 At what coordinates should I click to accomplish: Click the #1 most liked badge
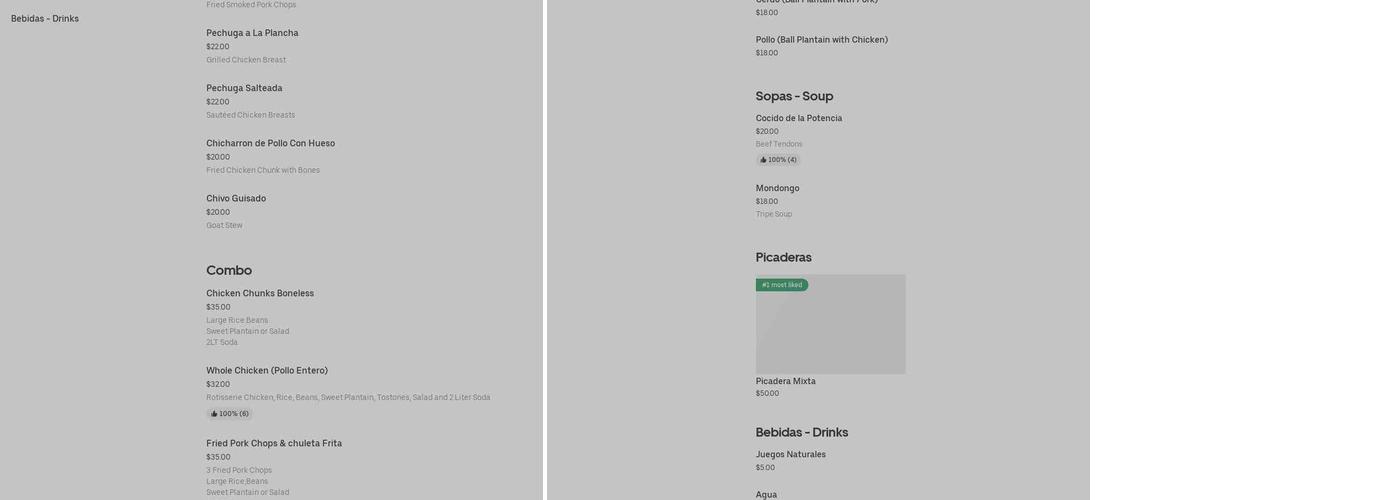[782, 285]
